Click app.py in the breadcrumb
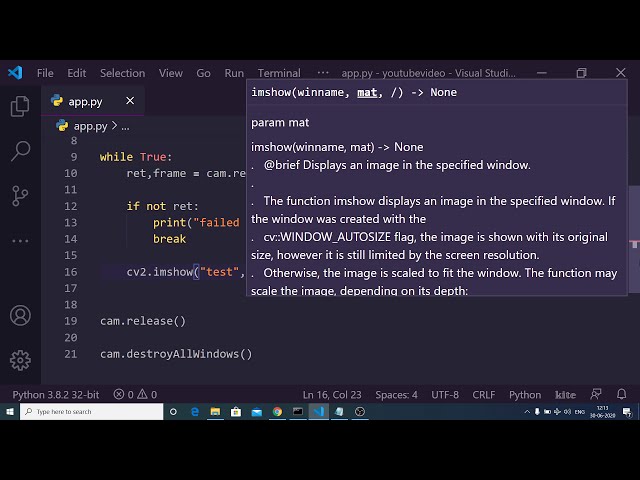Viewport: 640px width, 480px height. (x=90, y=126)
